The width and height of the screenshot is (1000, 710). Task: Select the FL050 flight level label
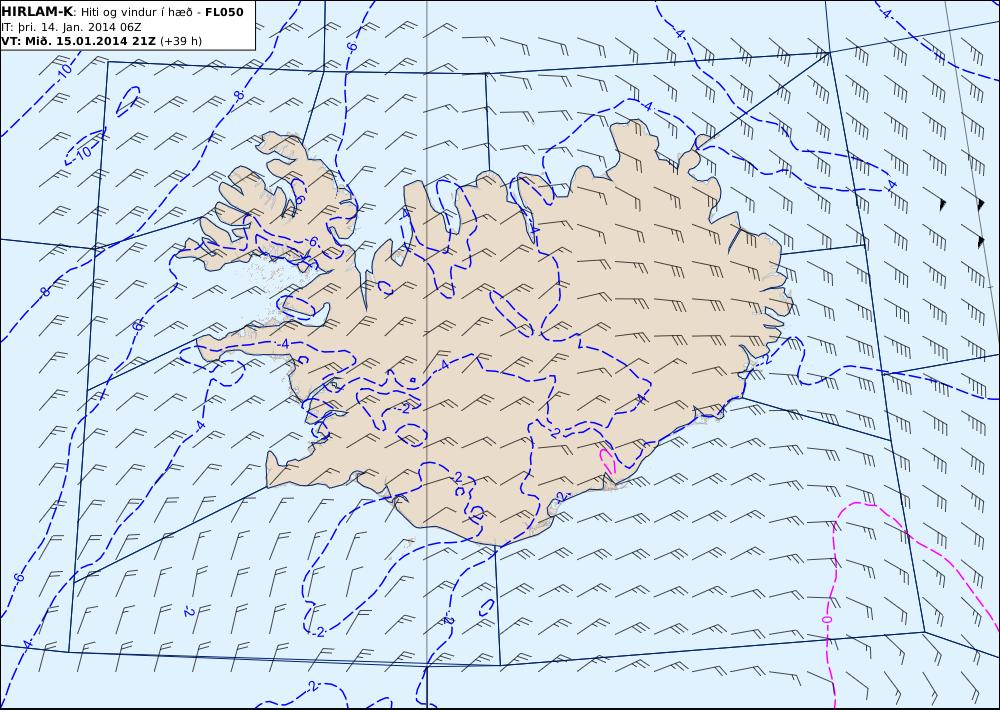[x=224, y=12]
